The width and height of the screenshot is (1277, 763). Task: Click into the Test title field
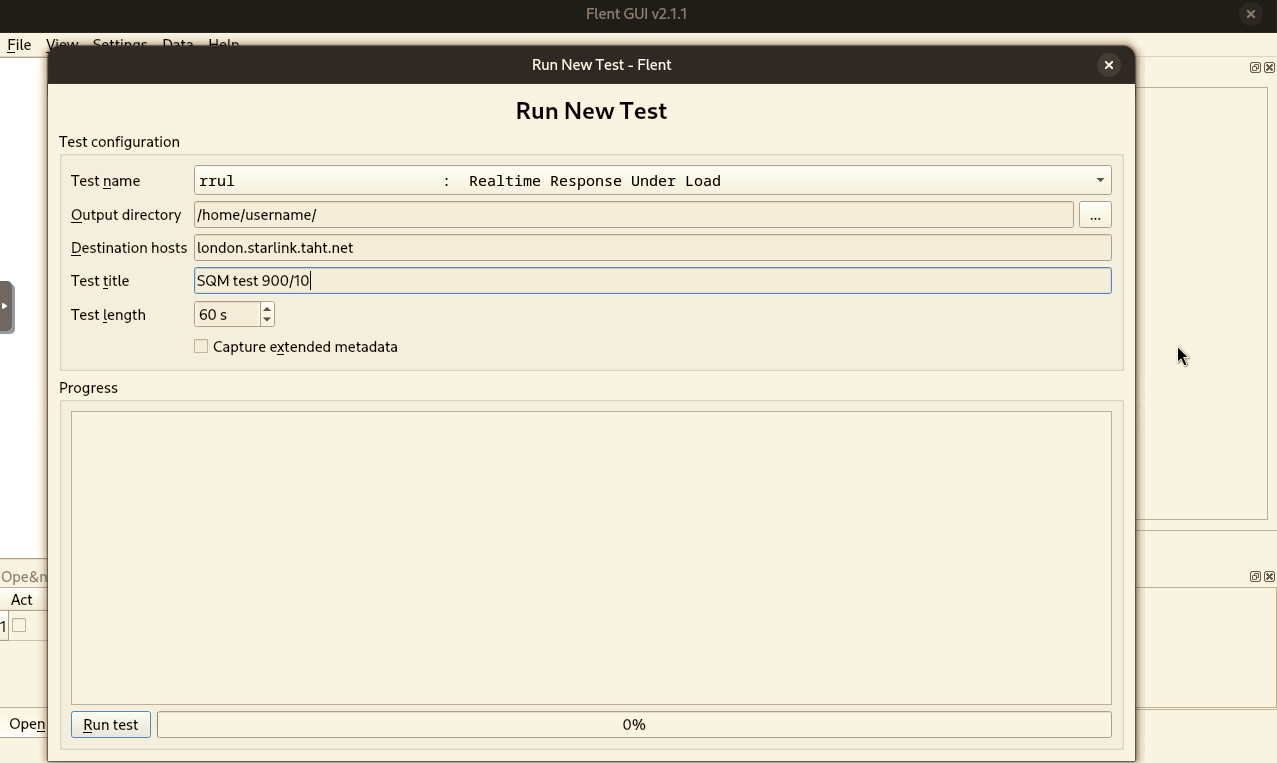pos(652,280)
